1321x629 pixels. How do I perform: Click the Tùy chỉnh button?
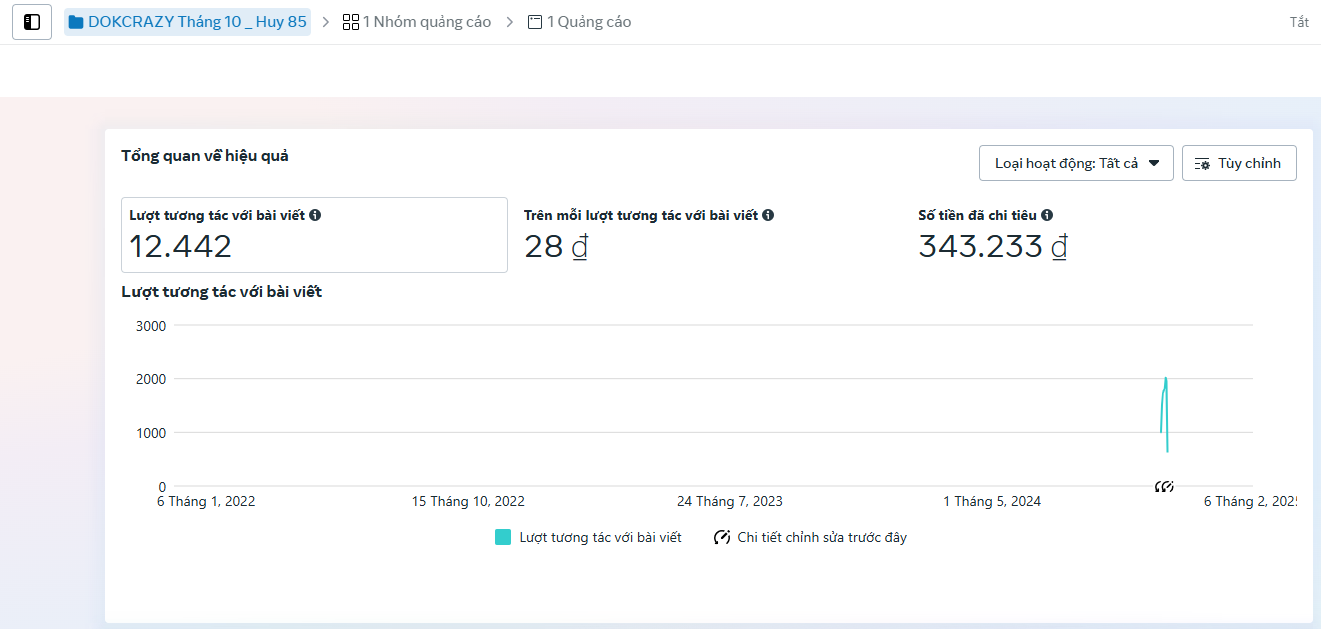pyautogui.click(x=1239, y=163)
